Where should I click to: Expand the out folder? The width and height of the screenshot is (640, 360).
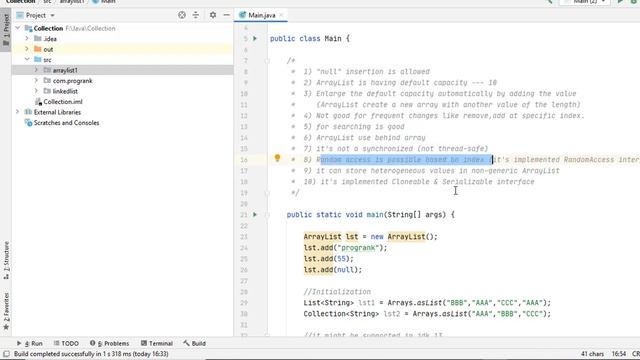click(x=27, y=49)
